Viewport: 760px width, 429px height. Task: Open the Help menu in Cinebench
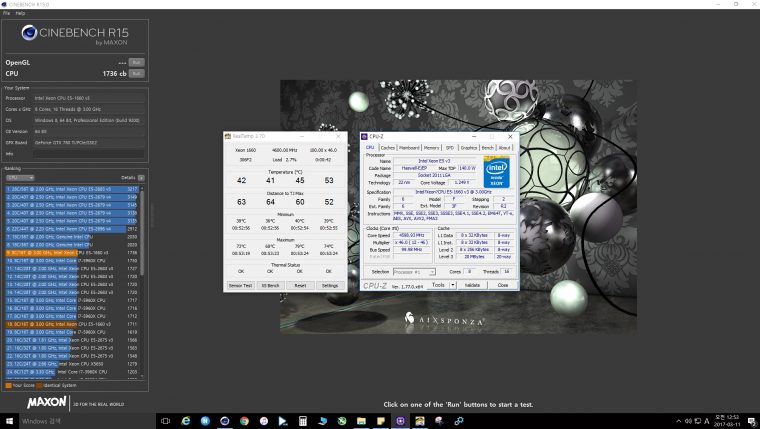pos(20,13)
